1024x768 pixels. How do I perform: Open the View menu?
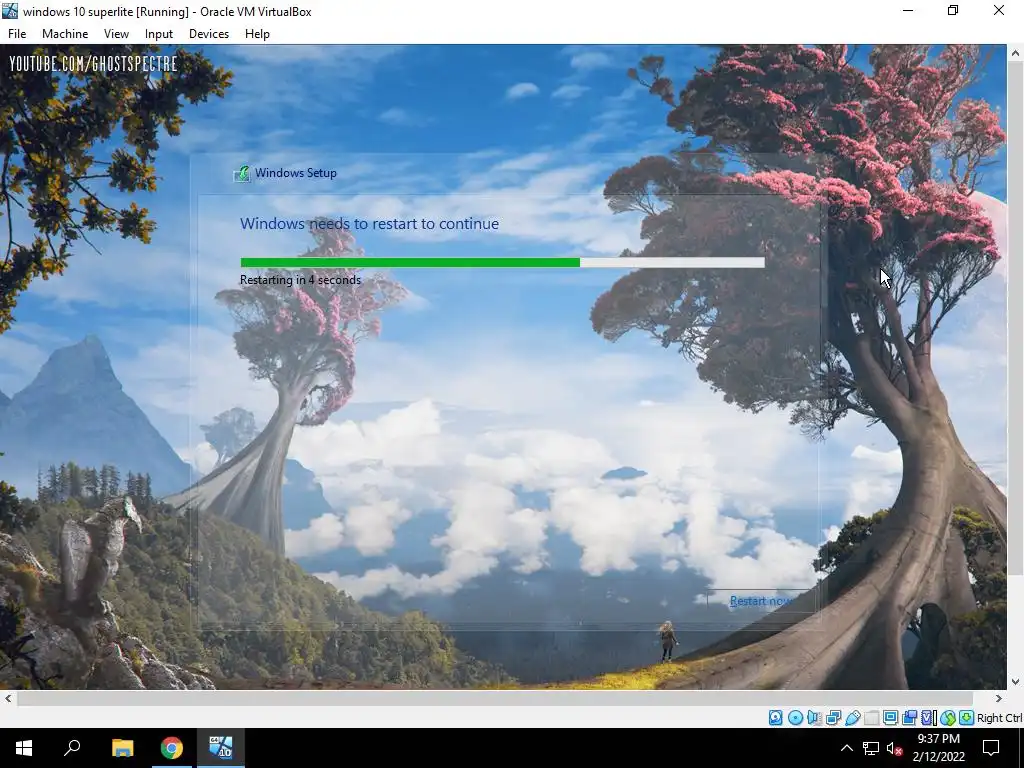pos(116,34)
